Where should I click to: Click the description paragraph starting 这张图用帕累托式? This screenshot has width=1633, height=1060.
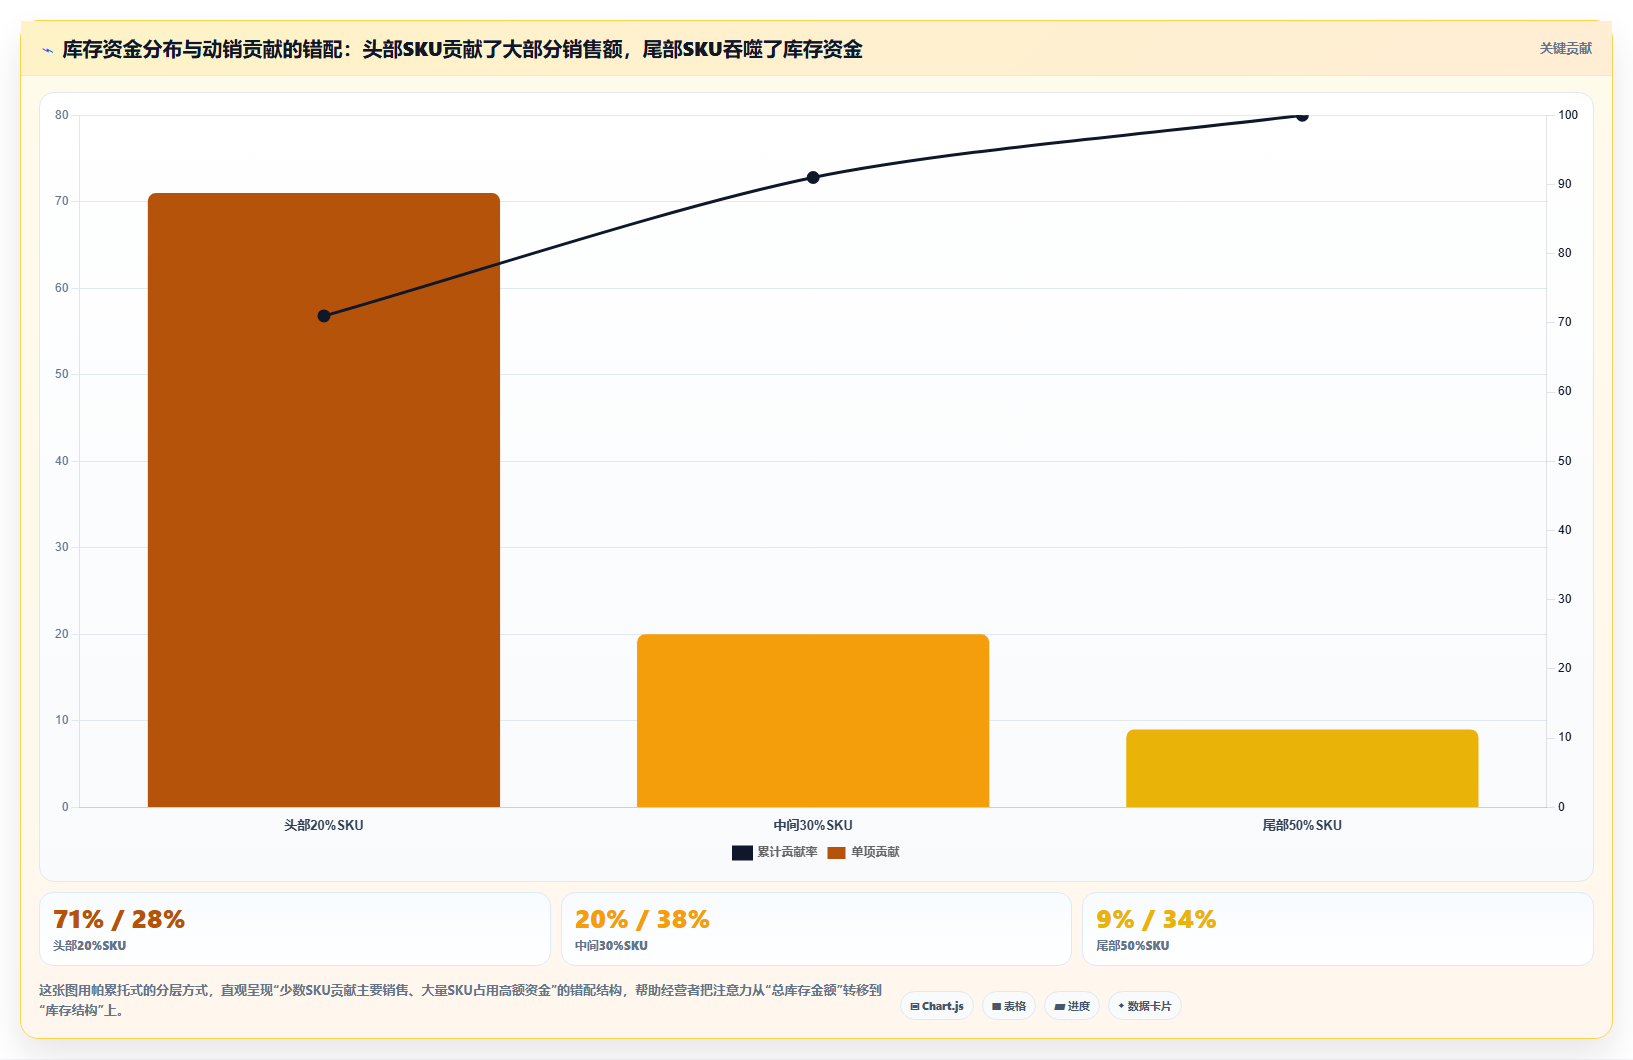[460, 1000]
